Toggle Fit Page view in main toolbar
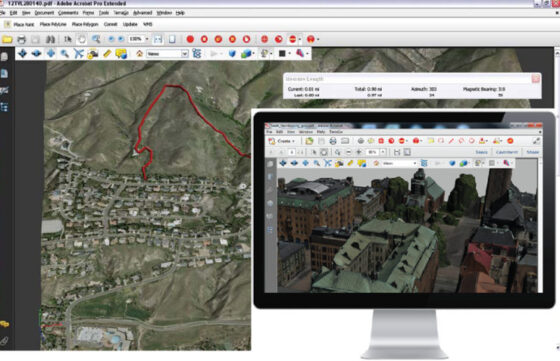 click(x=172, y=39)
